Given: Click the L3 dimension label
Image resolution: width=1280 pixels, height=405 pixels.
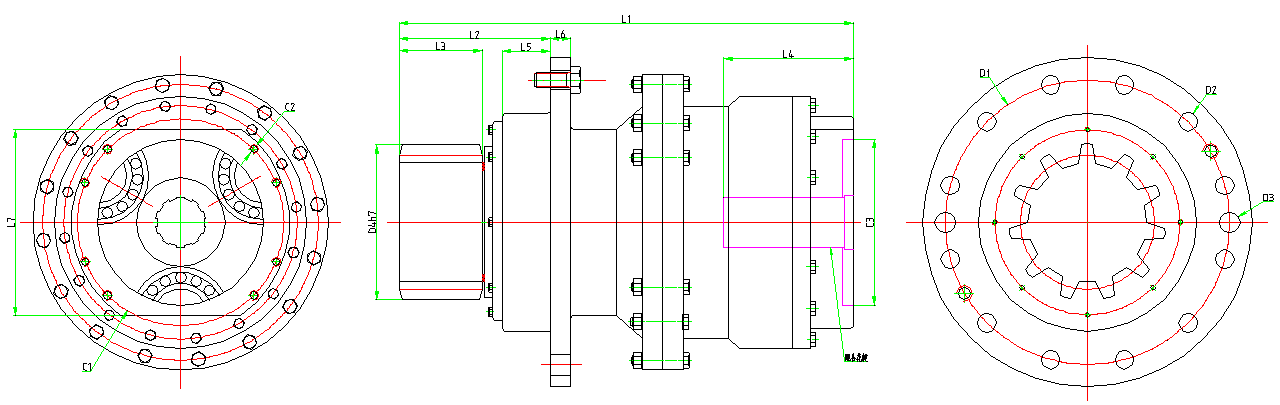Looking at the screenshot, I should click(440, 47).
